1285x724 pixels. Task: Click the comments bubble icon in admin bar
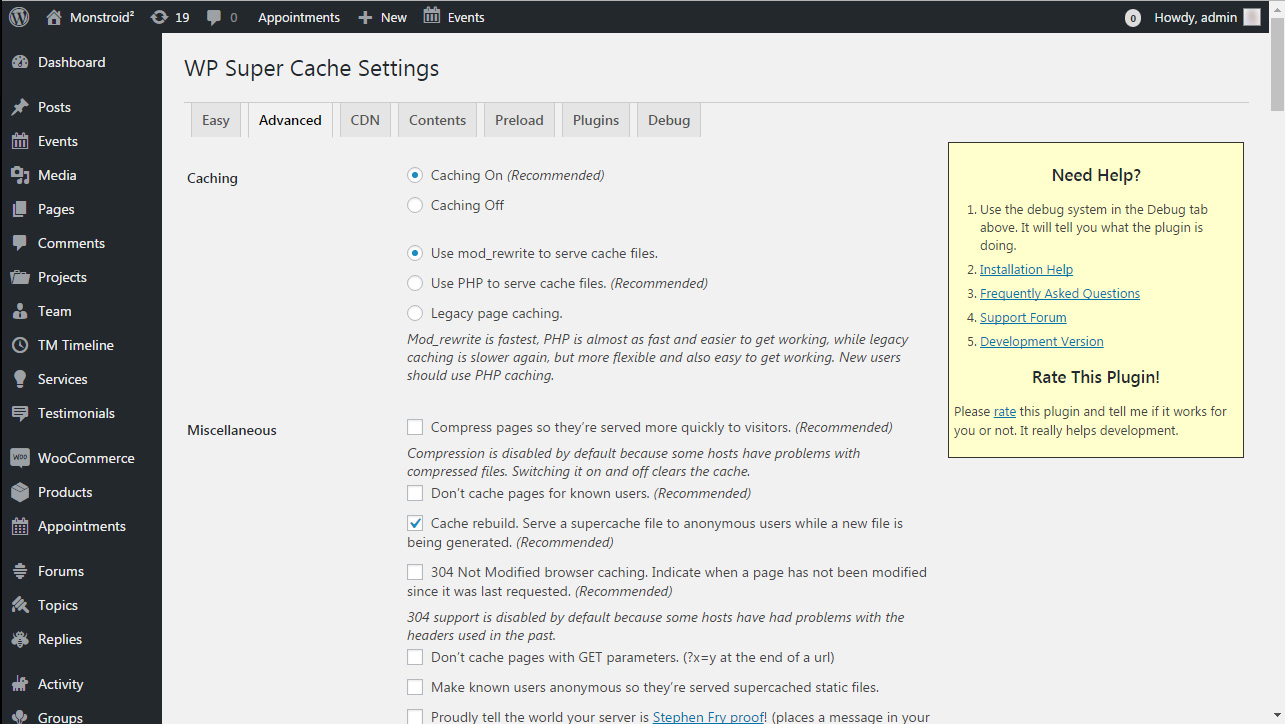pos(214,17)
